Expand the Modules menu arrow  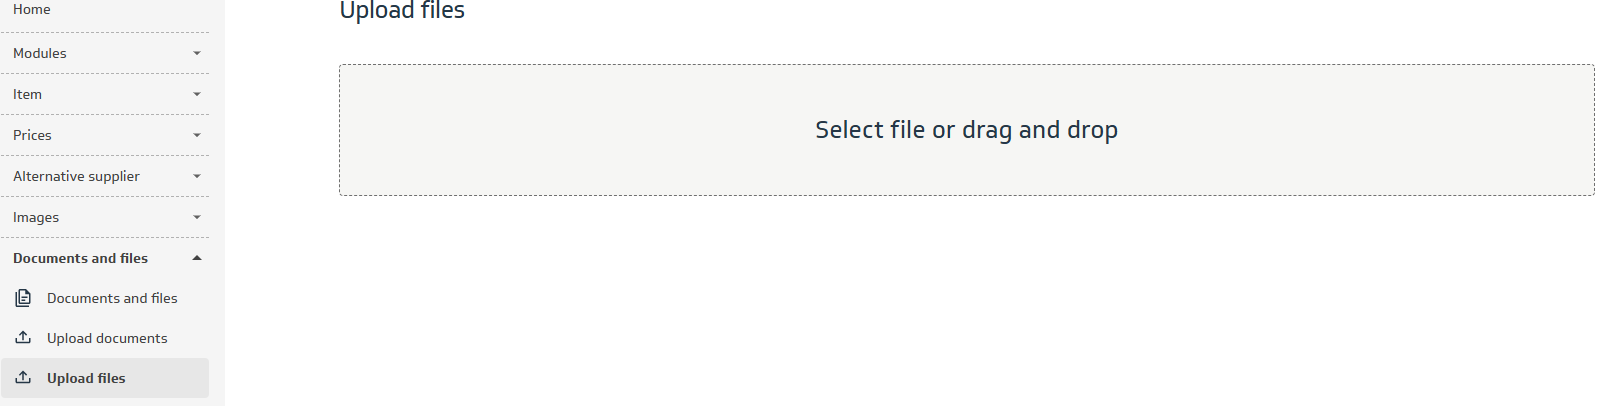(x=197, y=53)
